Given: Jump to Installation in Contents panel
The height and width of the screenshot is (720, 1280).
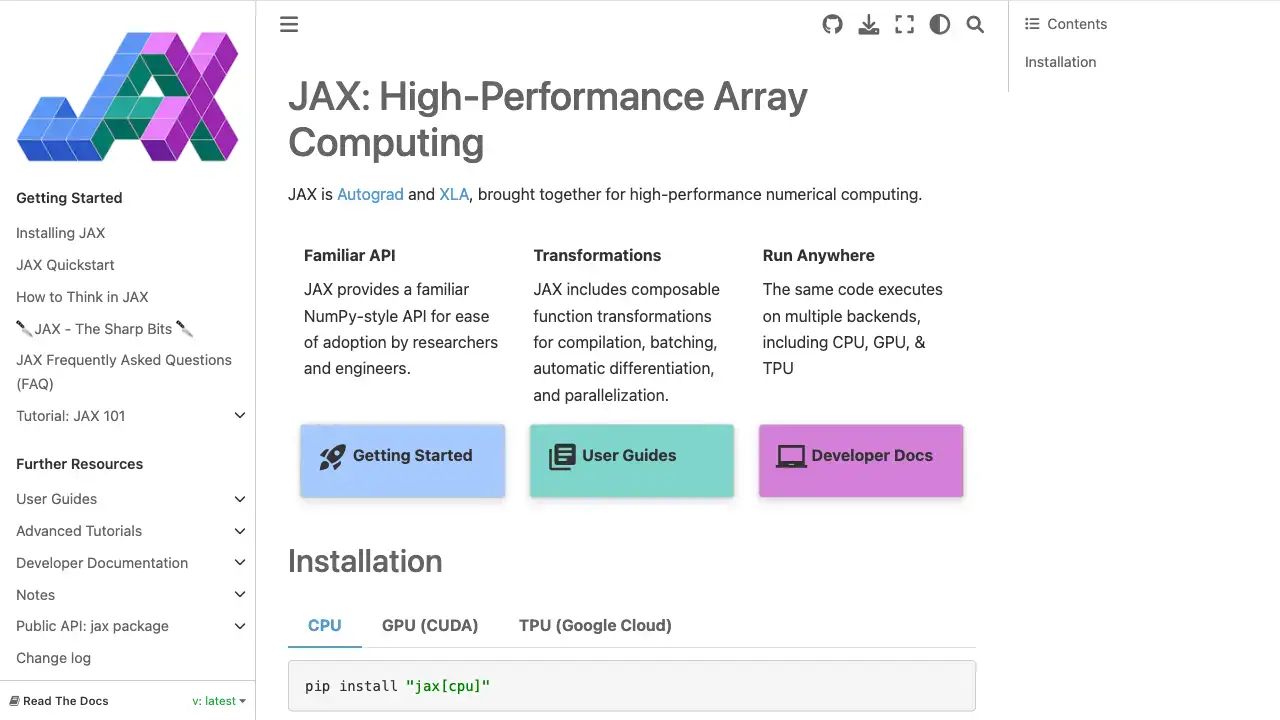Looking at the screenshot, I should (1060, 62).
